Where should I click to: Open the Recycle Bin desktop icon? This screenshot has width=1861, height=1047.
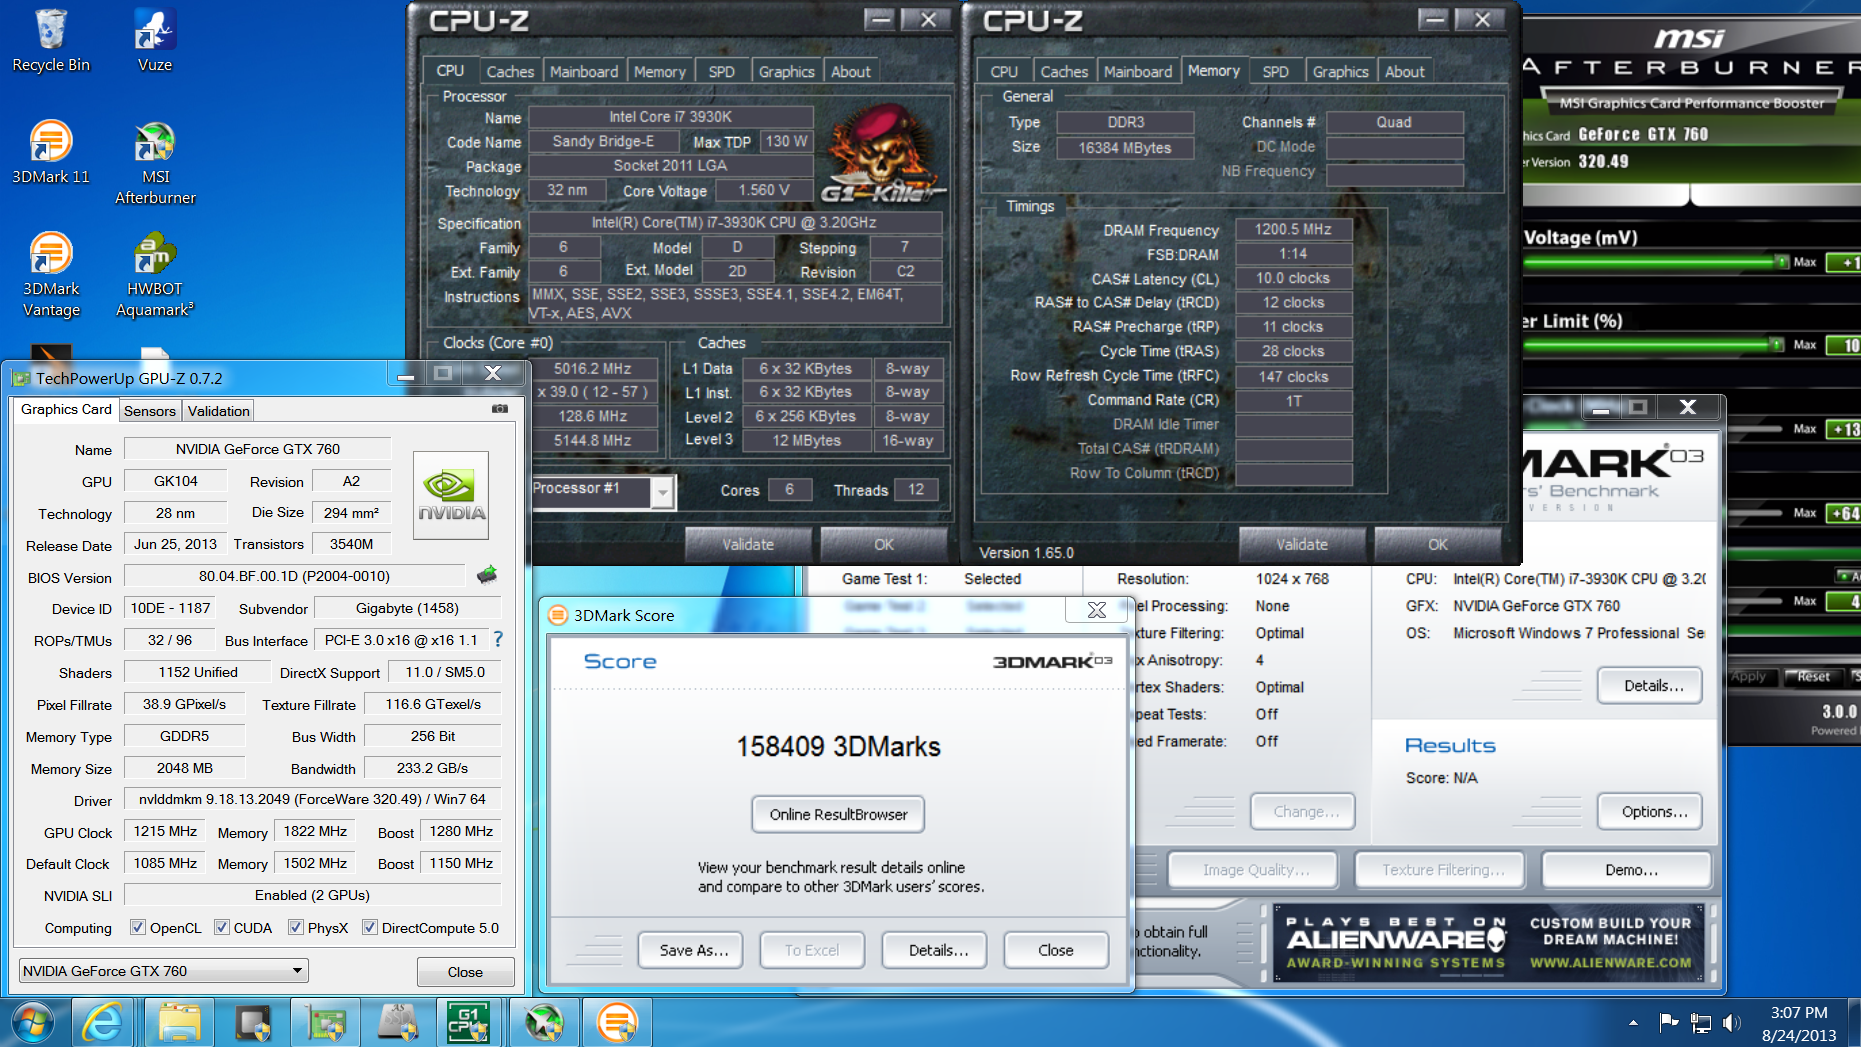click(51, 40)
